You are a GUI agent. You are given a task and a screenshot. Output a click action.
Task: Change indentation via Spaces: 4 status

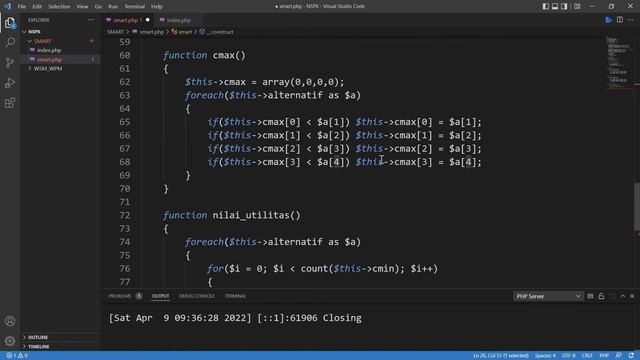coord(545,356)
